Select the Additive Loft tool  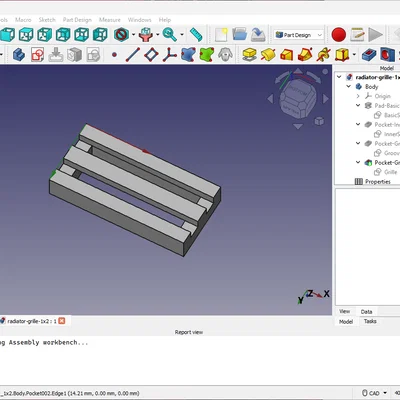coord(287,54)
